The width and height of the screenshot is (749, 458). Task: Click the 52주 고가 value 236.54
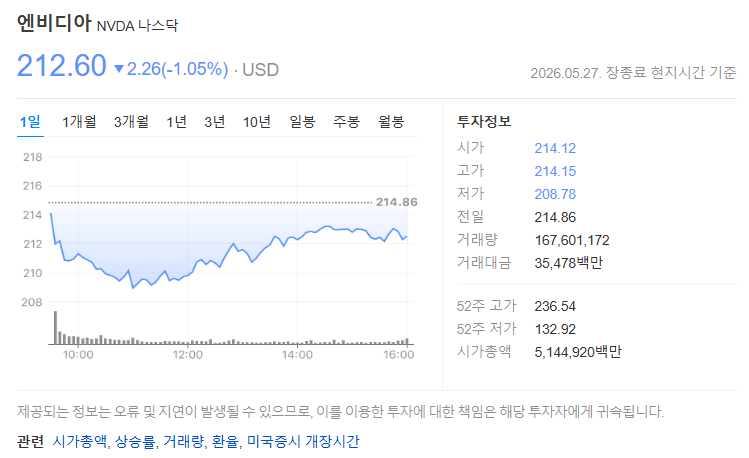(555, 306)
